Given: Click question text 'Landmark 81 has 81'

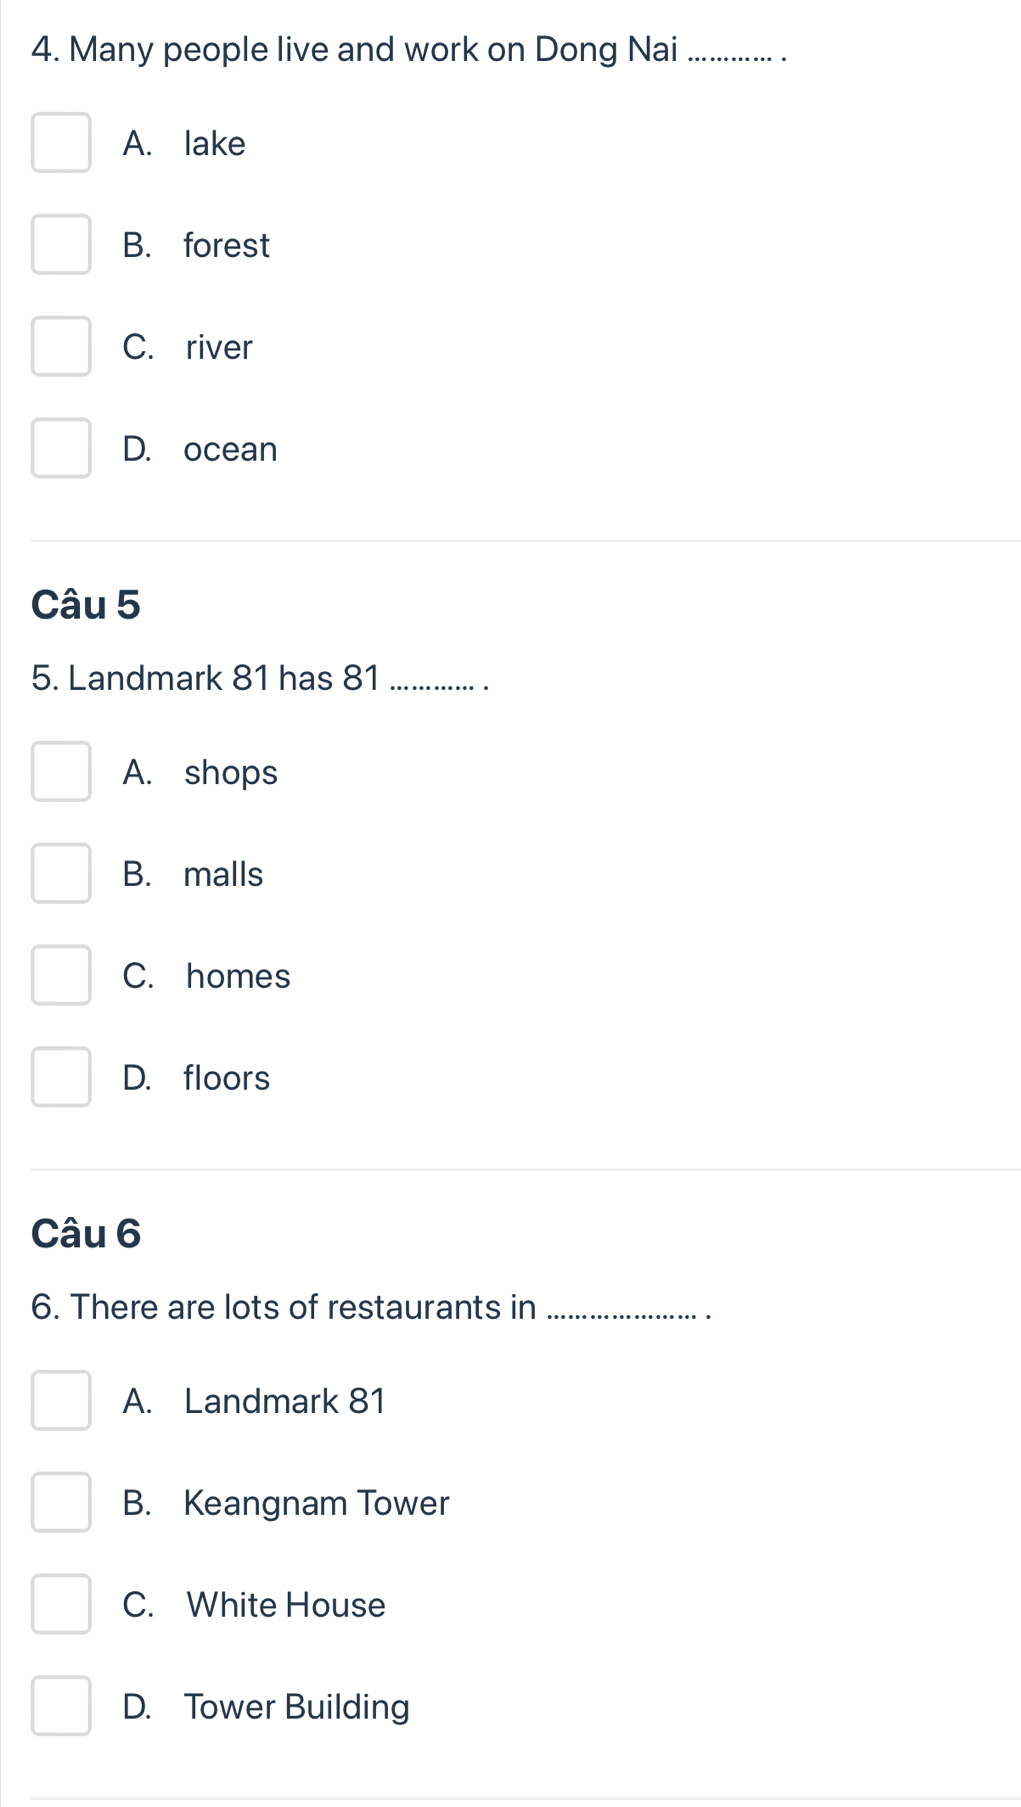Looking at the screenshot, I should point(262,679).
